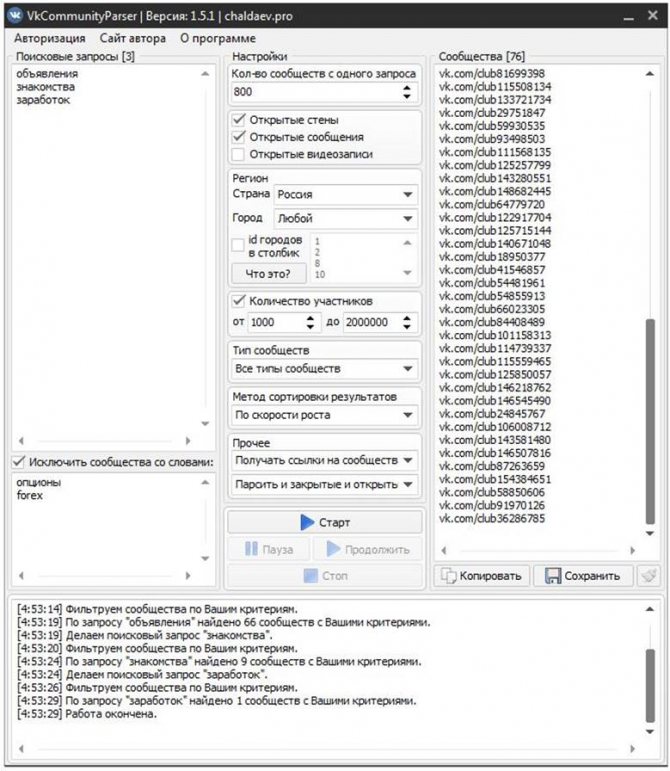Open the Город dropdown showing Любой
The height and width of the screenshot is (771, 670).
click(x=346, y=218)
